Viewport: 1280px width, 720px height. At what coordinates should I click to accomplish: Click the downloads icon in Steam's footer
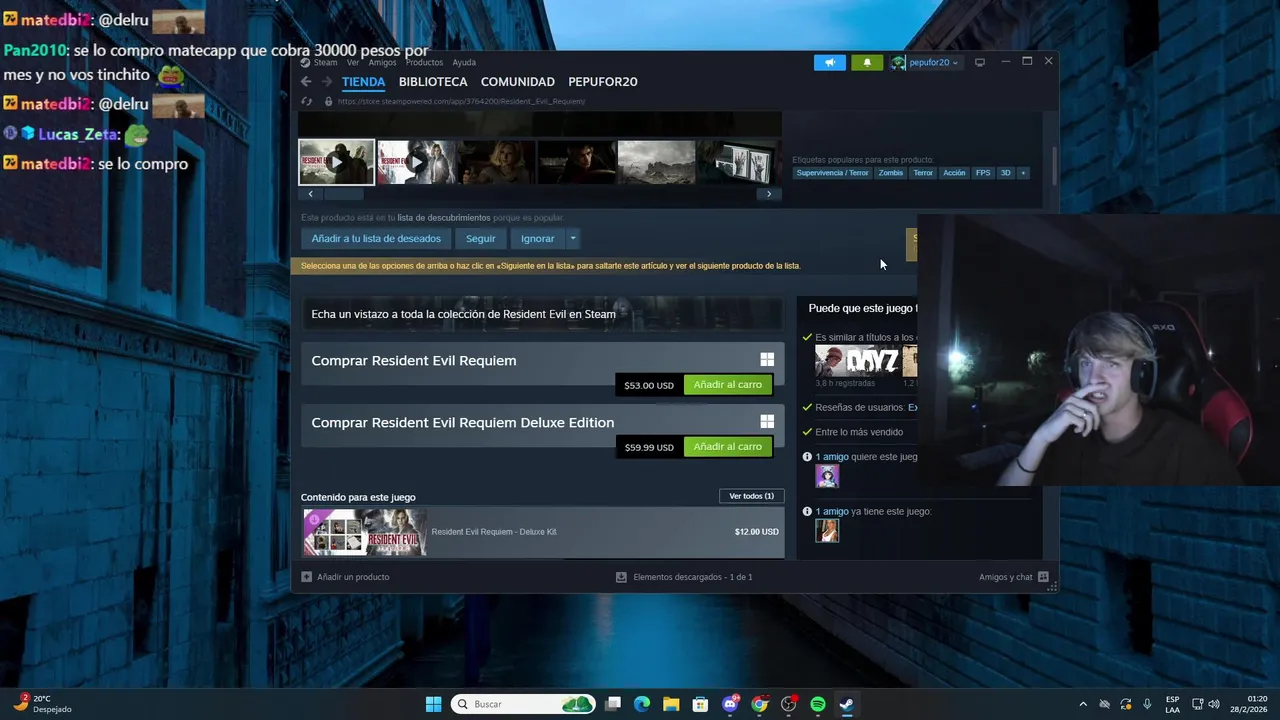(x=621, y=577)
